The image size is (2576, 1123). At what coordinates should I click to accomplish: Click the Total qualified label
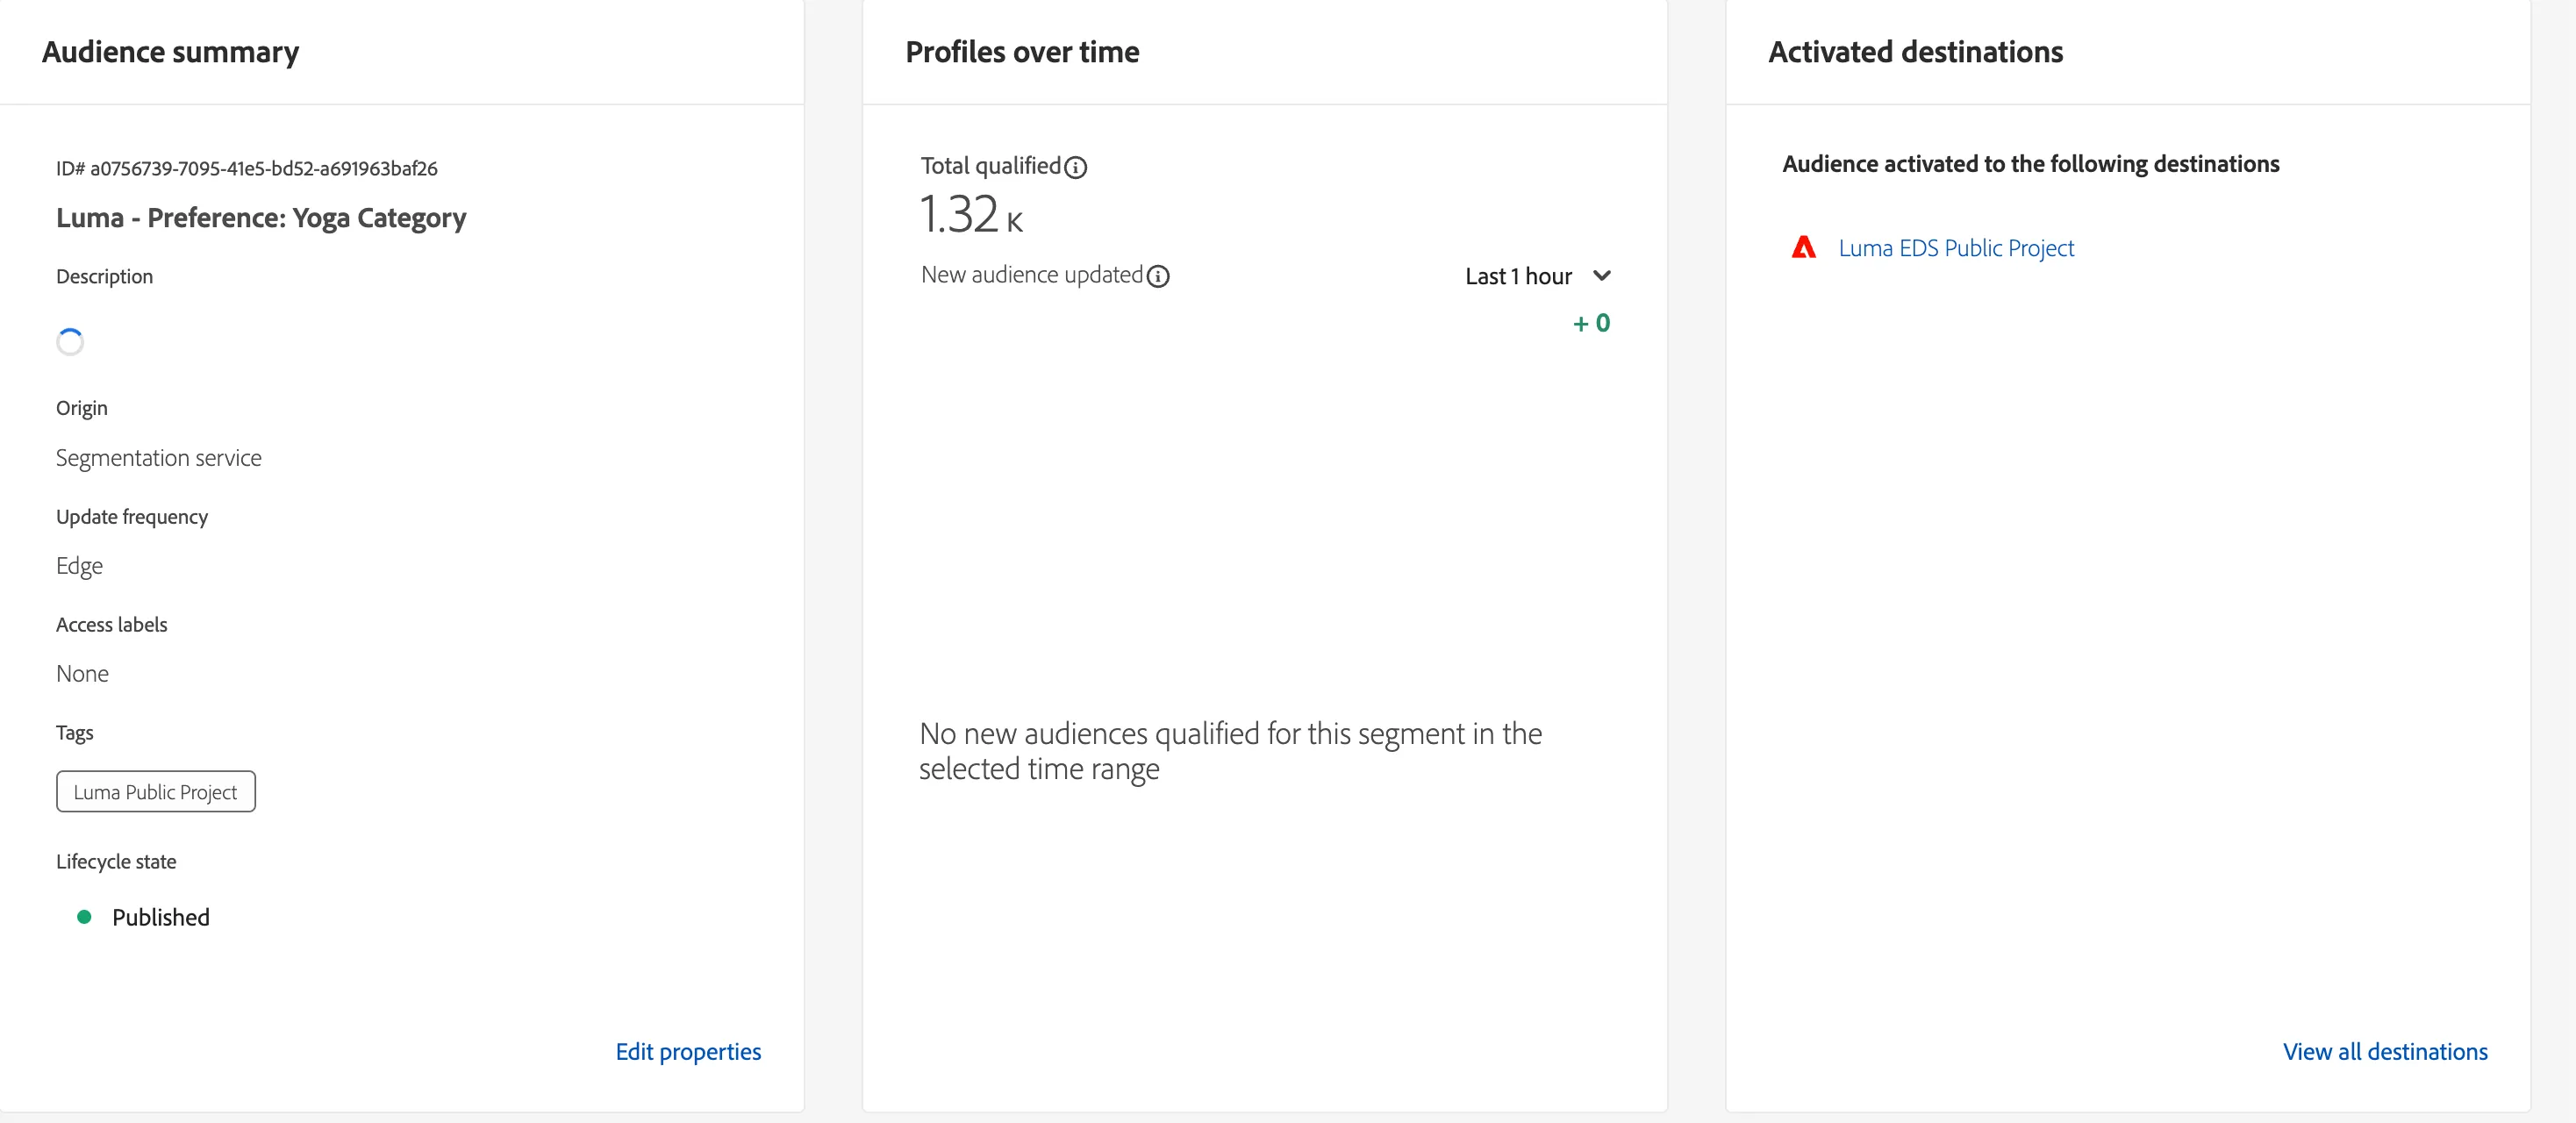(991, 166)
